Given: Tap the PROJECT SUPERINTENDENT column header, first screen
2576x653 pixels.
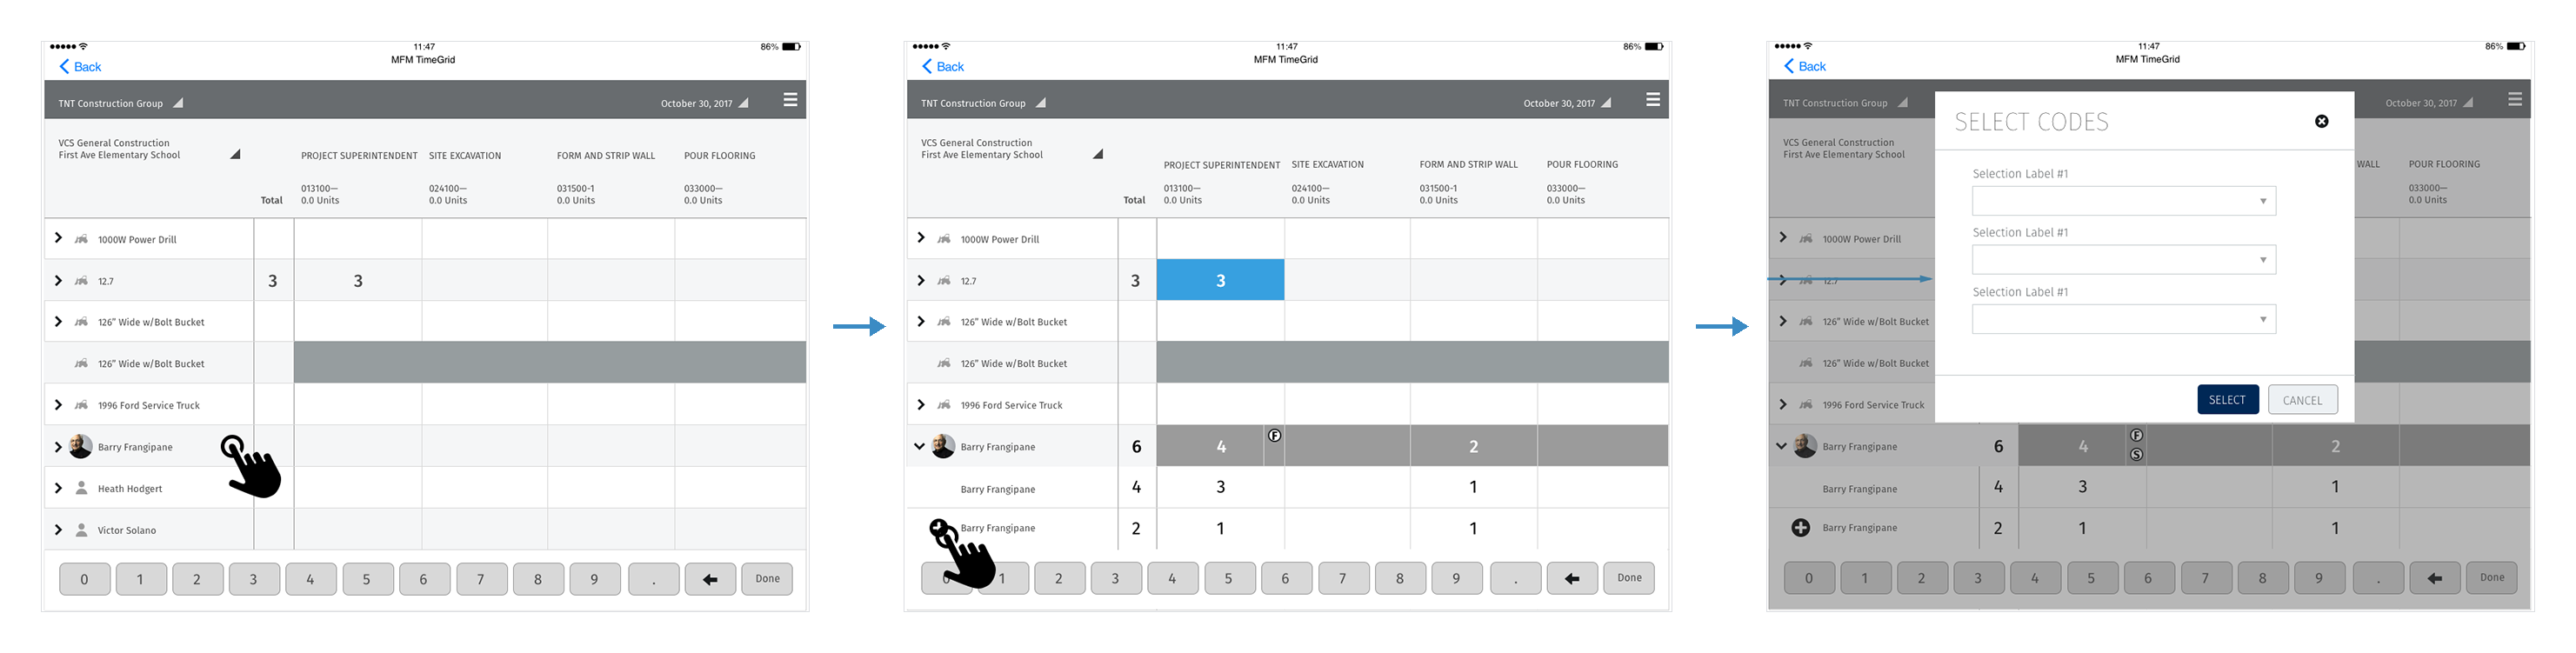Looking at the screenshot, I should click(359, 156).
